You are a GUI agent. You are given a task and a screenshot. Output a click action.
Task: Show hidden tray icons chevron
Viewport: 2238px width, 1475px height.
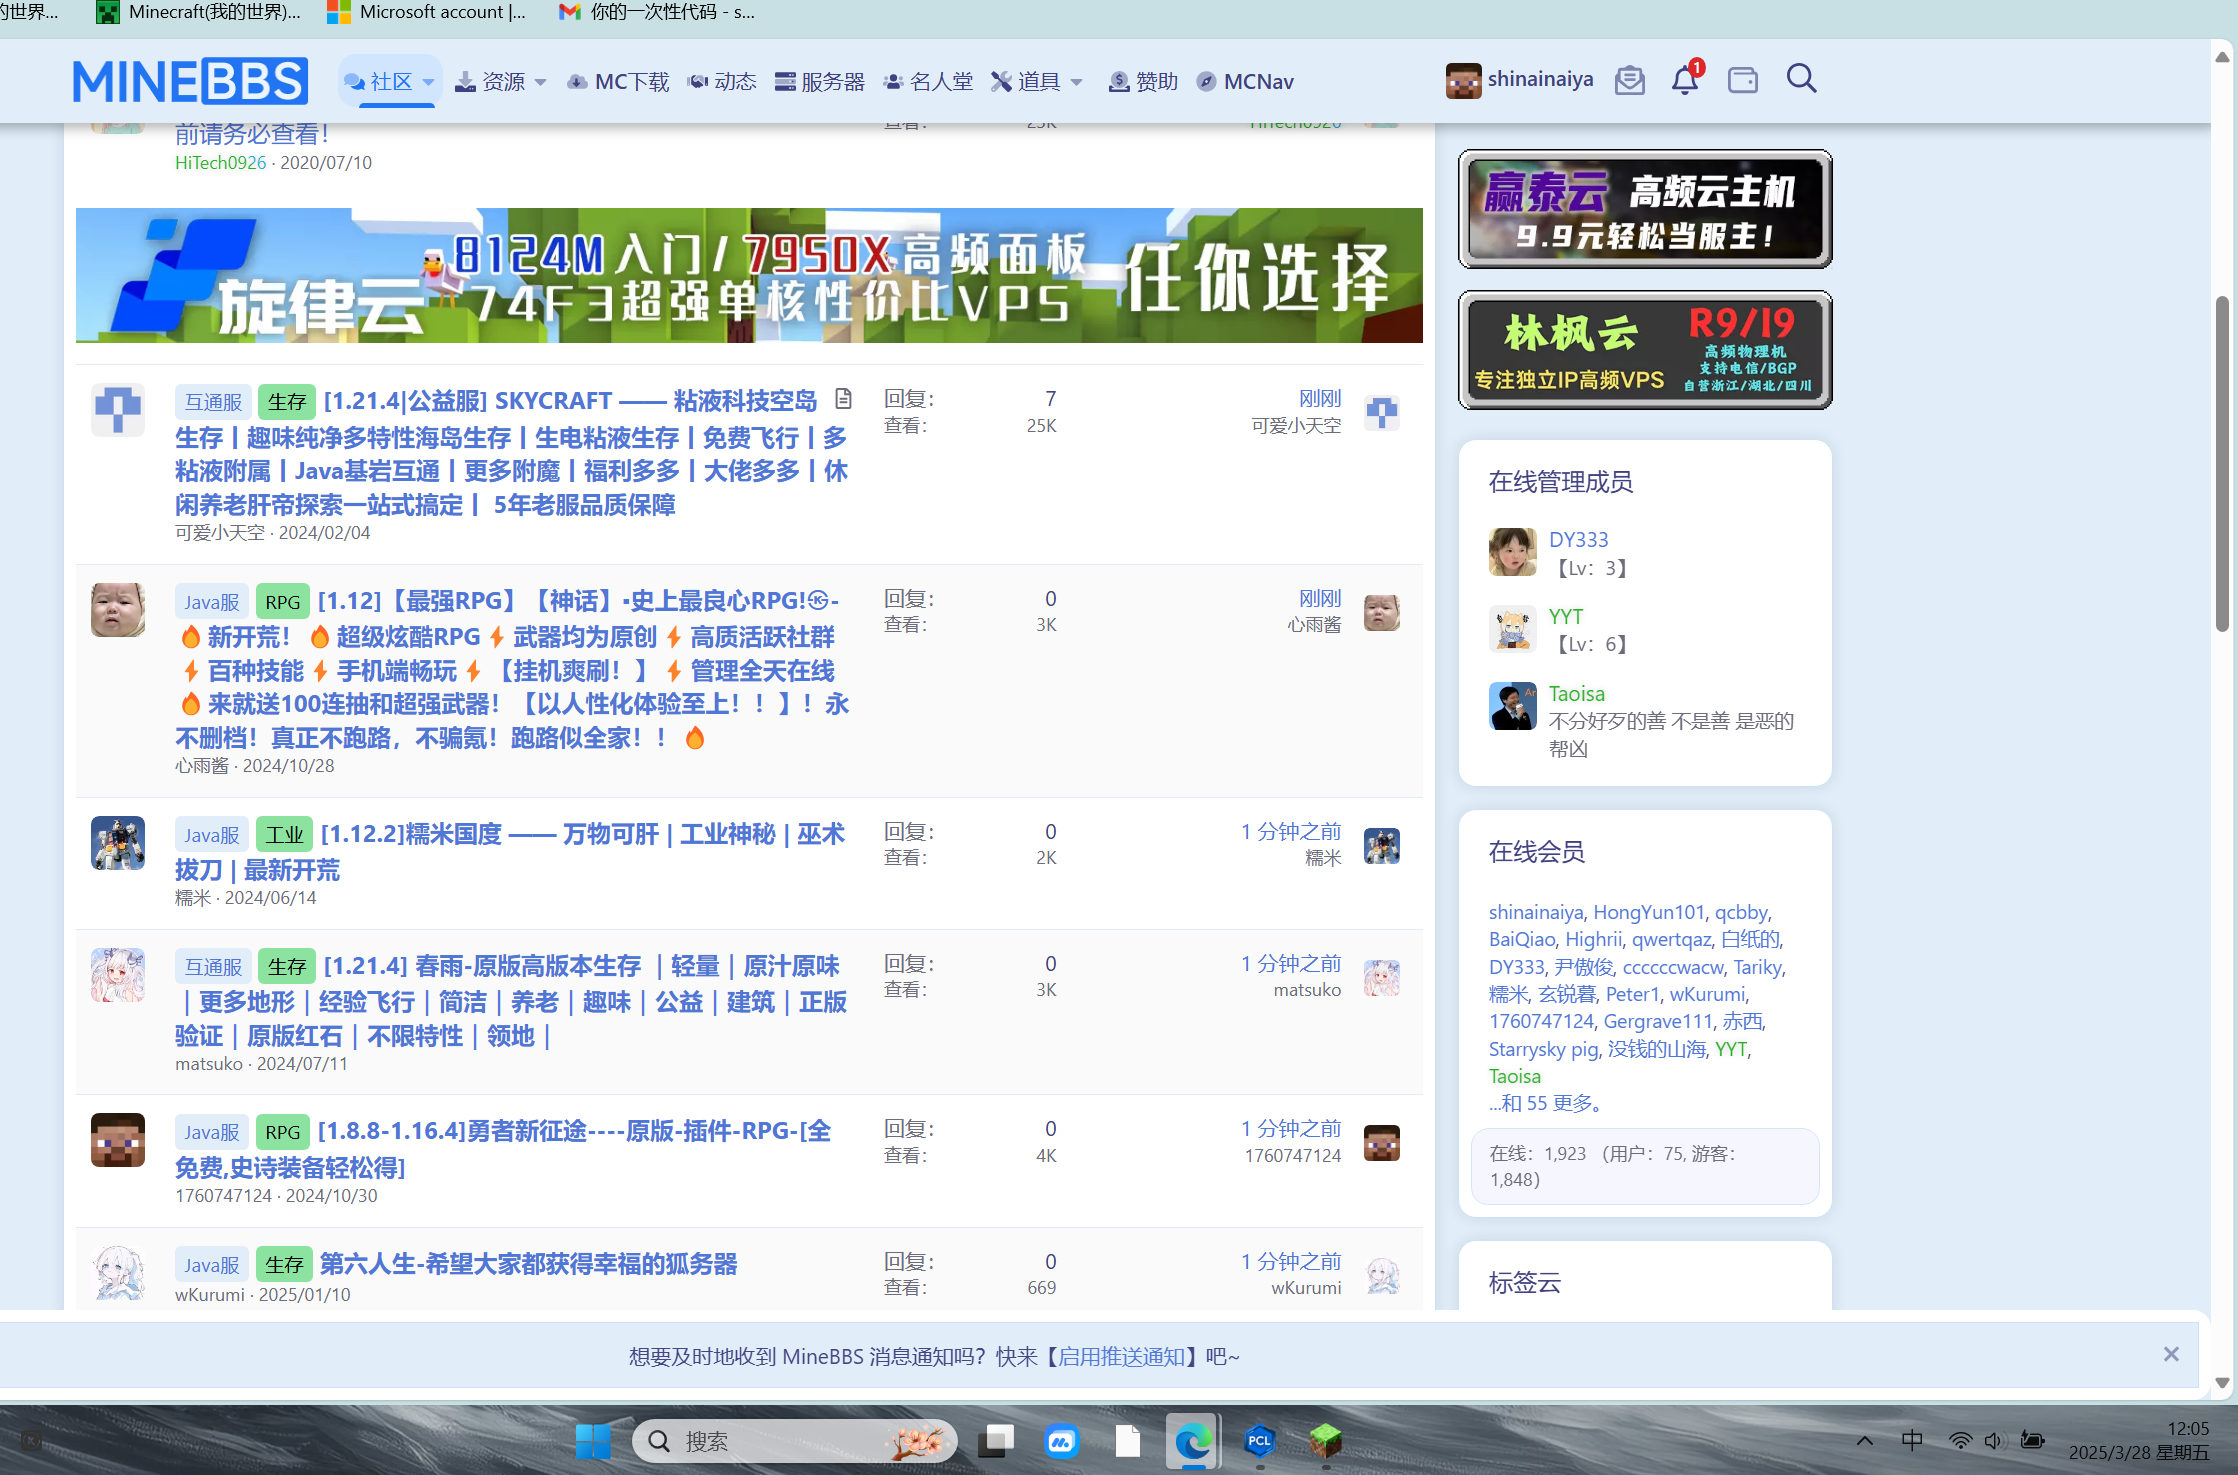coord(1865,1441)
